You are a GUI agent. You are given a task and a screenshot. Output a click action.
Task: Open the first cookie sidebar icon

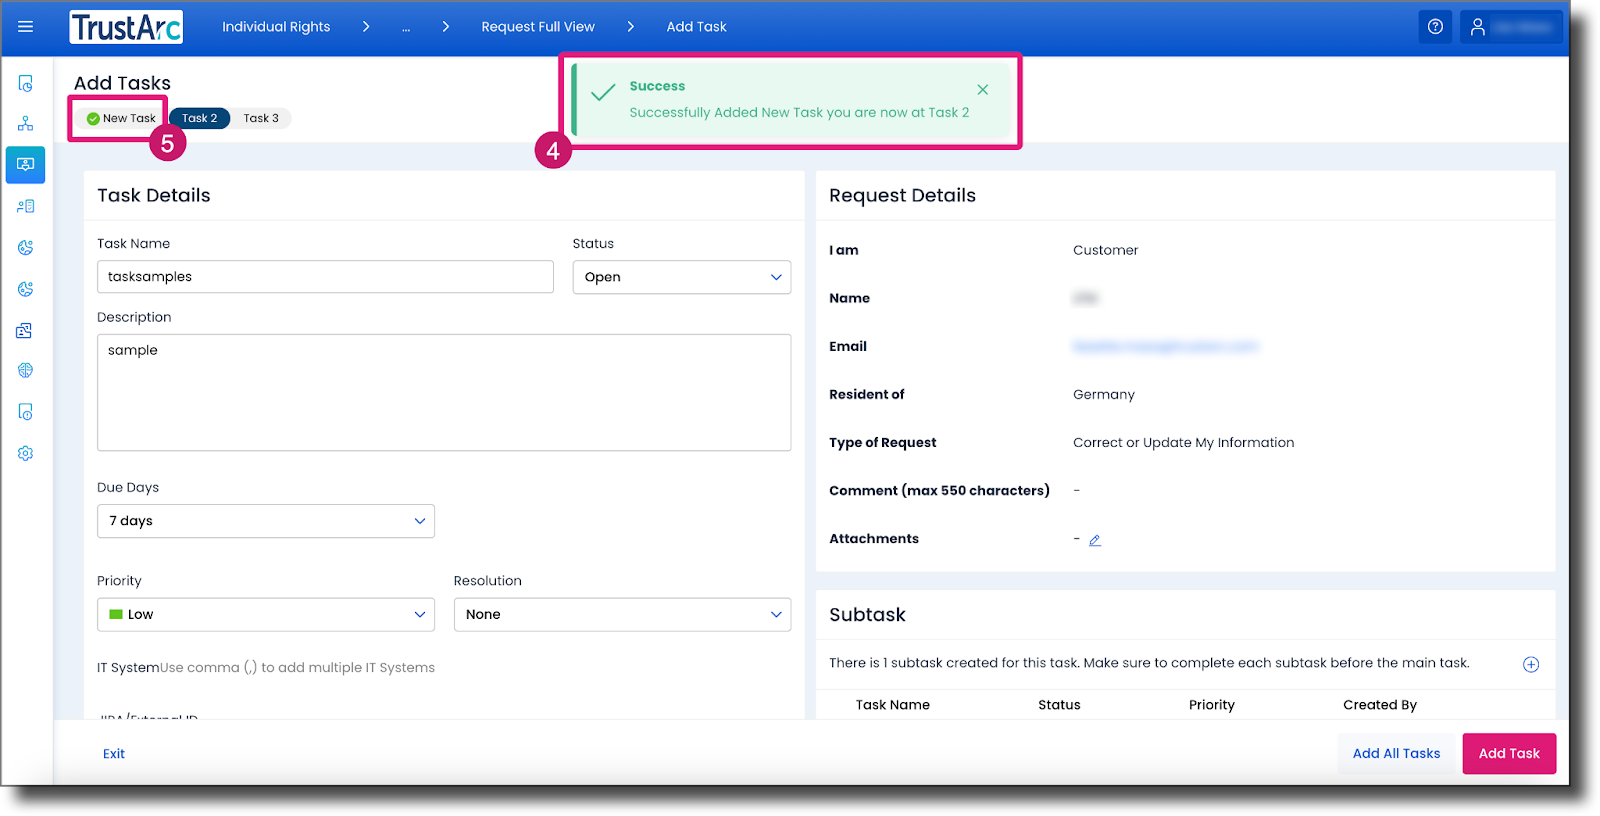tap(26, 247)
